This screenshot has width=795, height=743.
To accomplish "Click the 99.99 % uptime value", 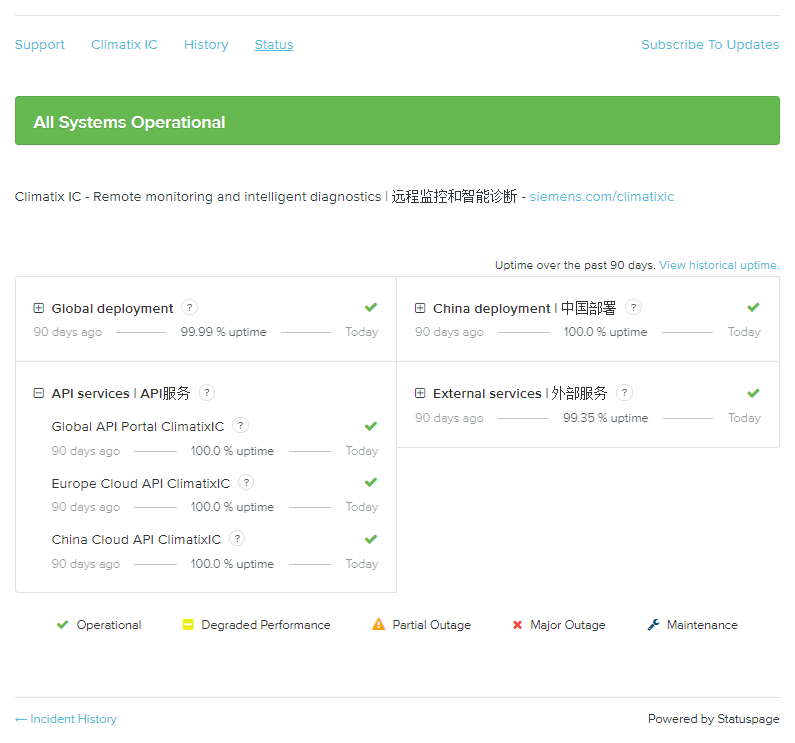I will tap(223, 332).
